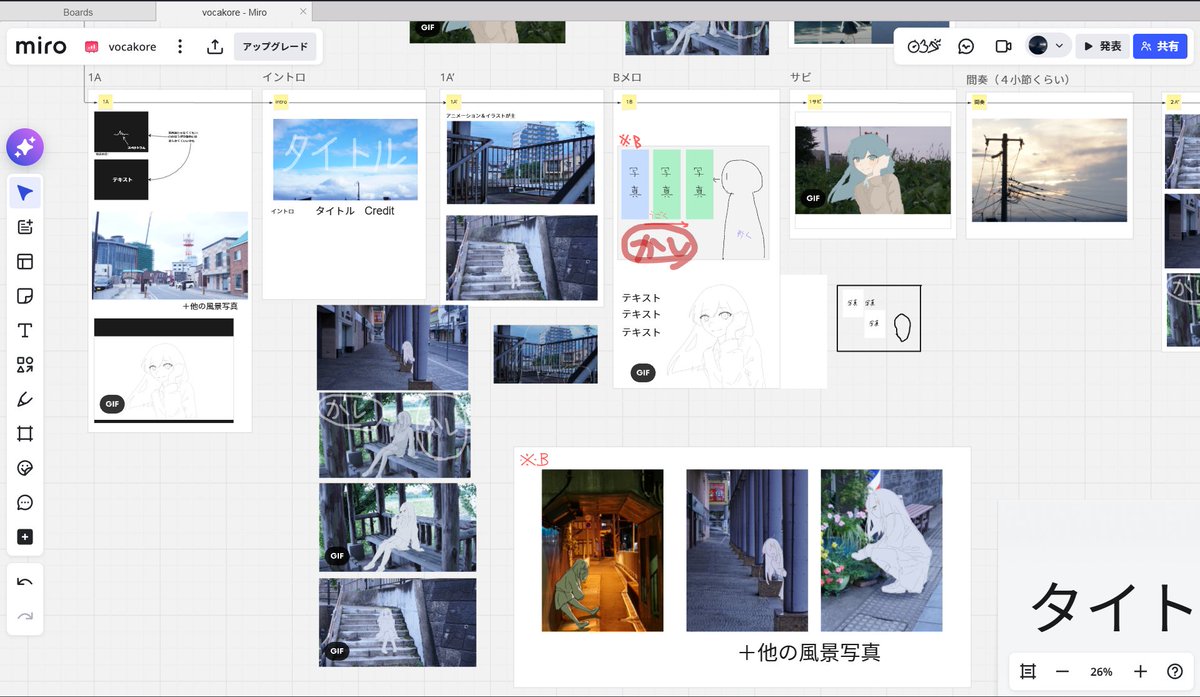
Task: Select the Text tool
Action: 25,331
